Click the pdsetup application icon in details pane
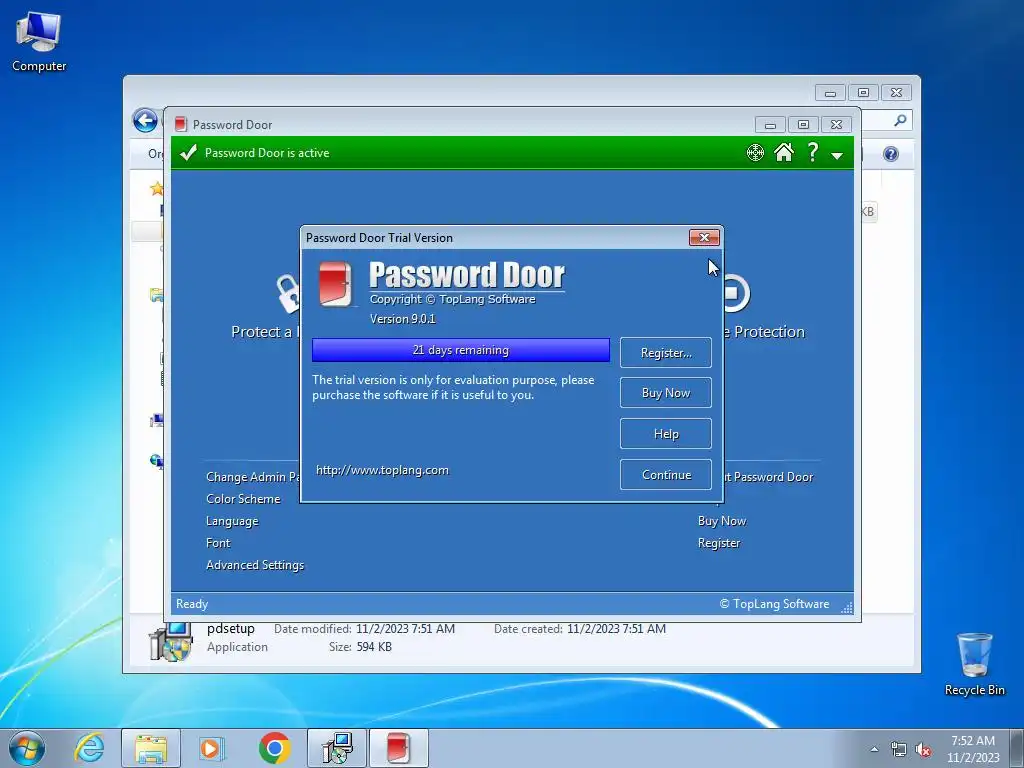Viewport: 1024px width, 768px height. [x=170, y=641]
